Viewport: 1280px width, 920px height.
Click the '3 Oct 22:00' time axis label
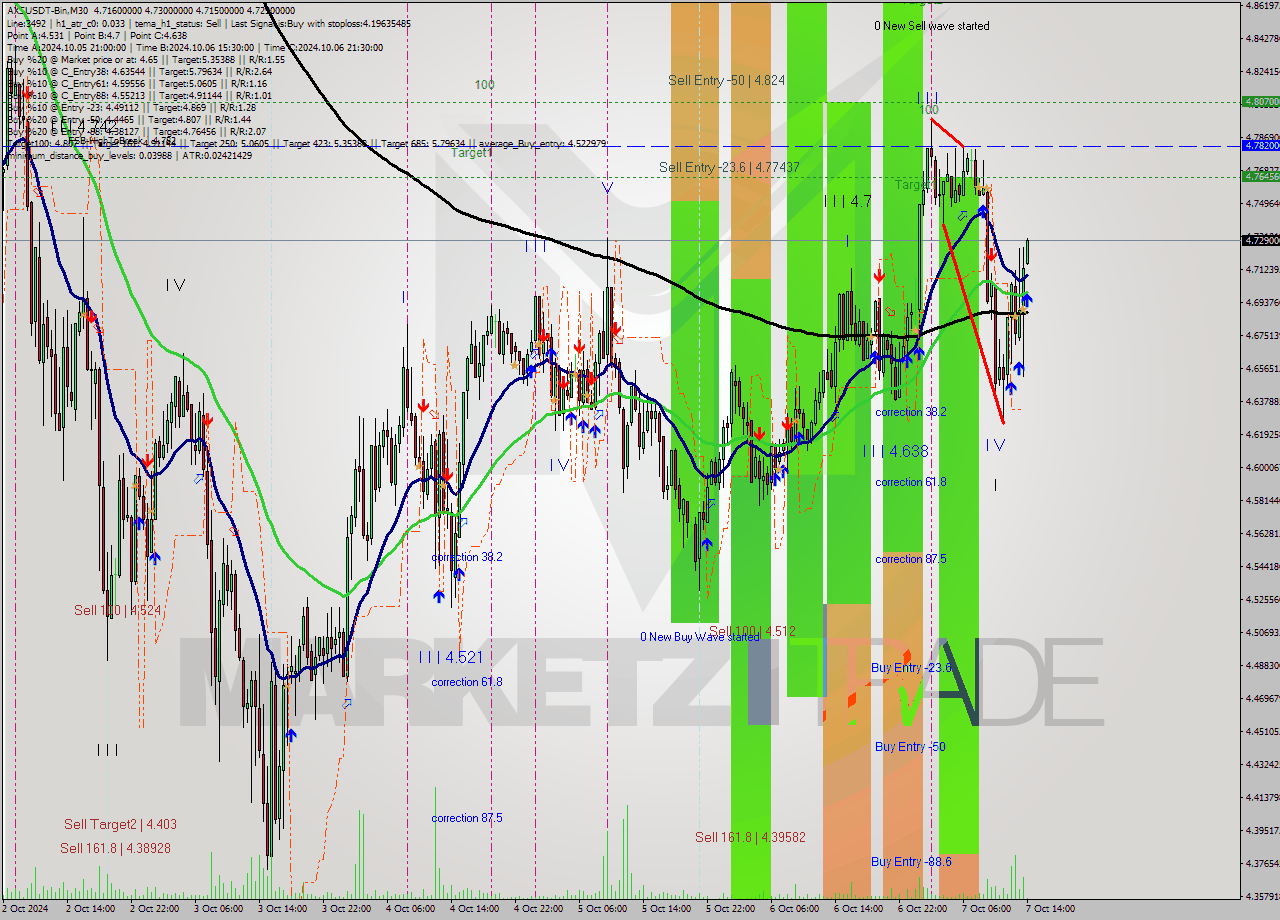(346, 909)
